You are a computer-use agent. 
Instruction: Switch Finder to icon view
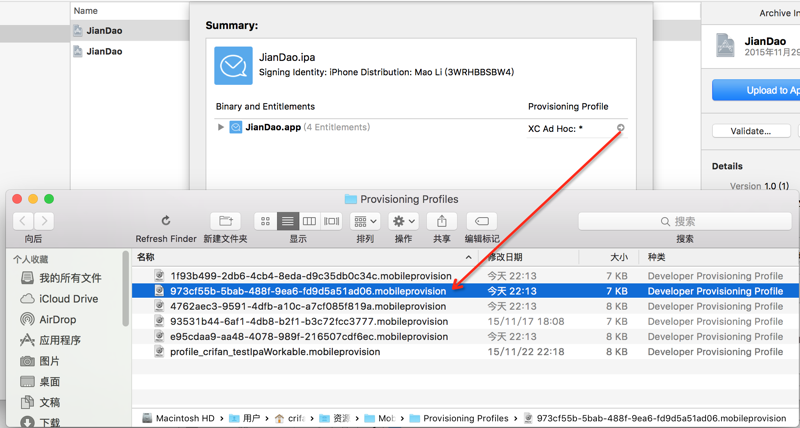265,221
